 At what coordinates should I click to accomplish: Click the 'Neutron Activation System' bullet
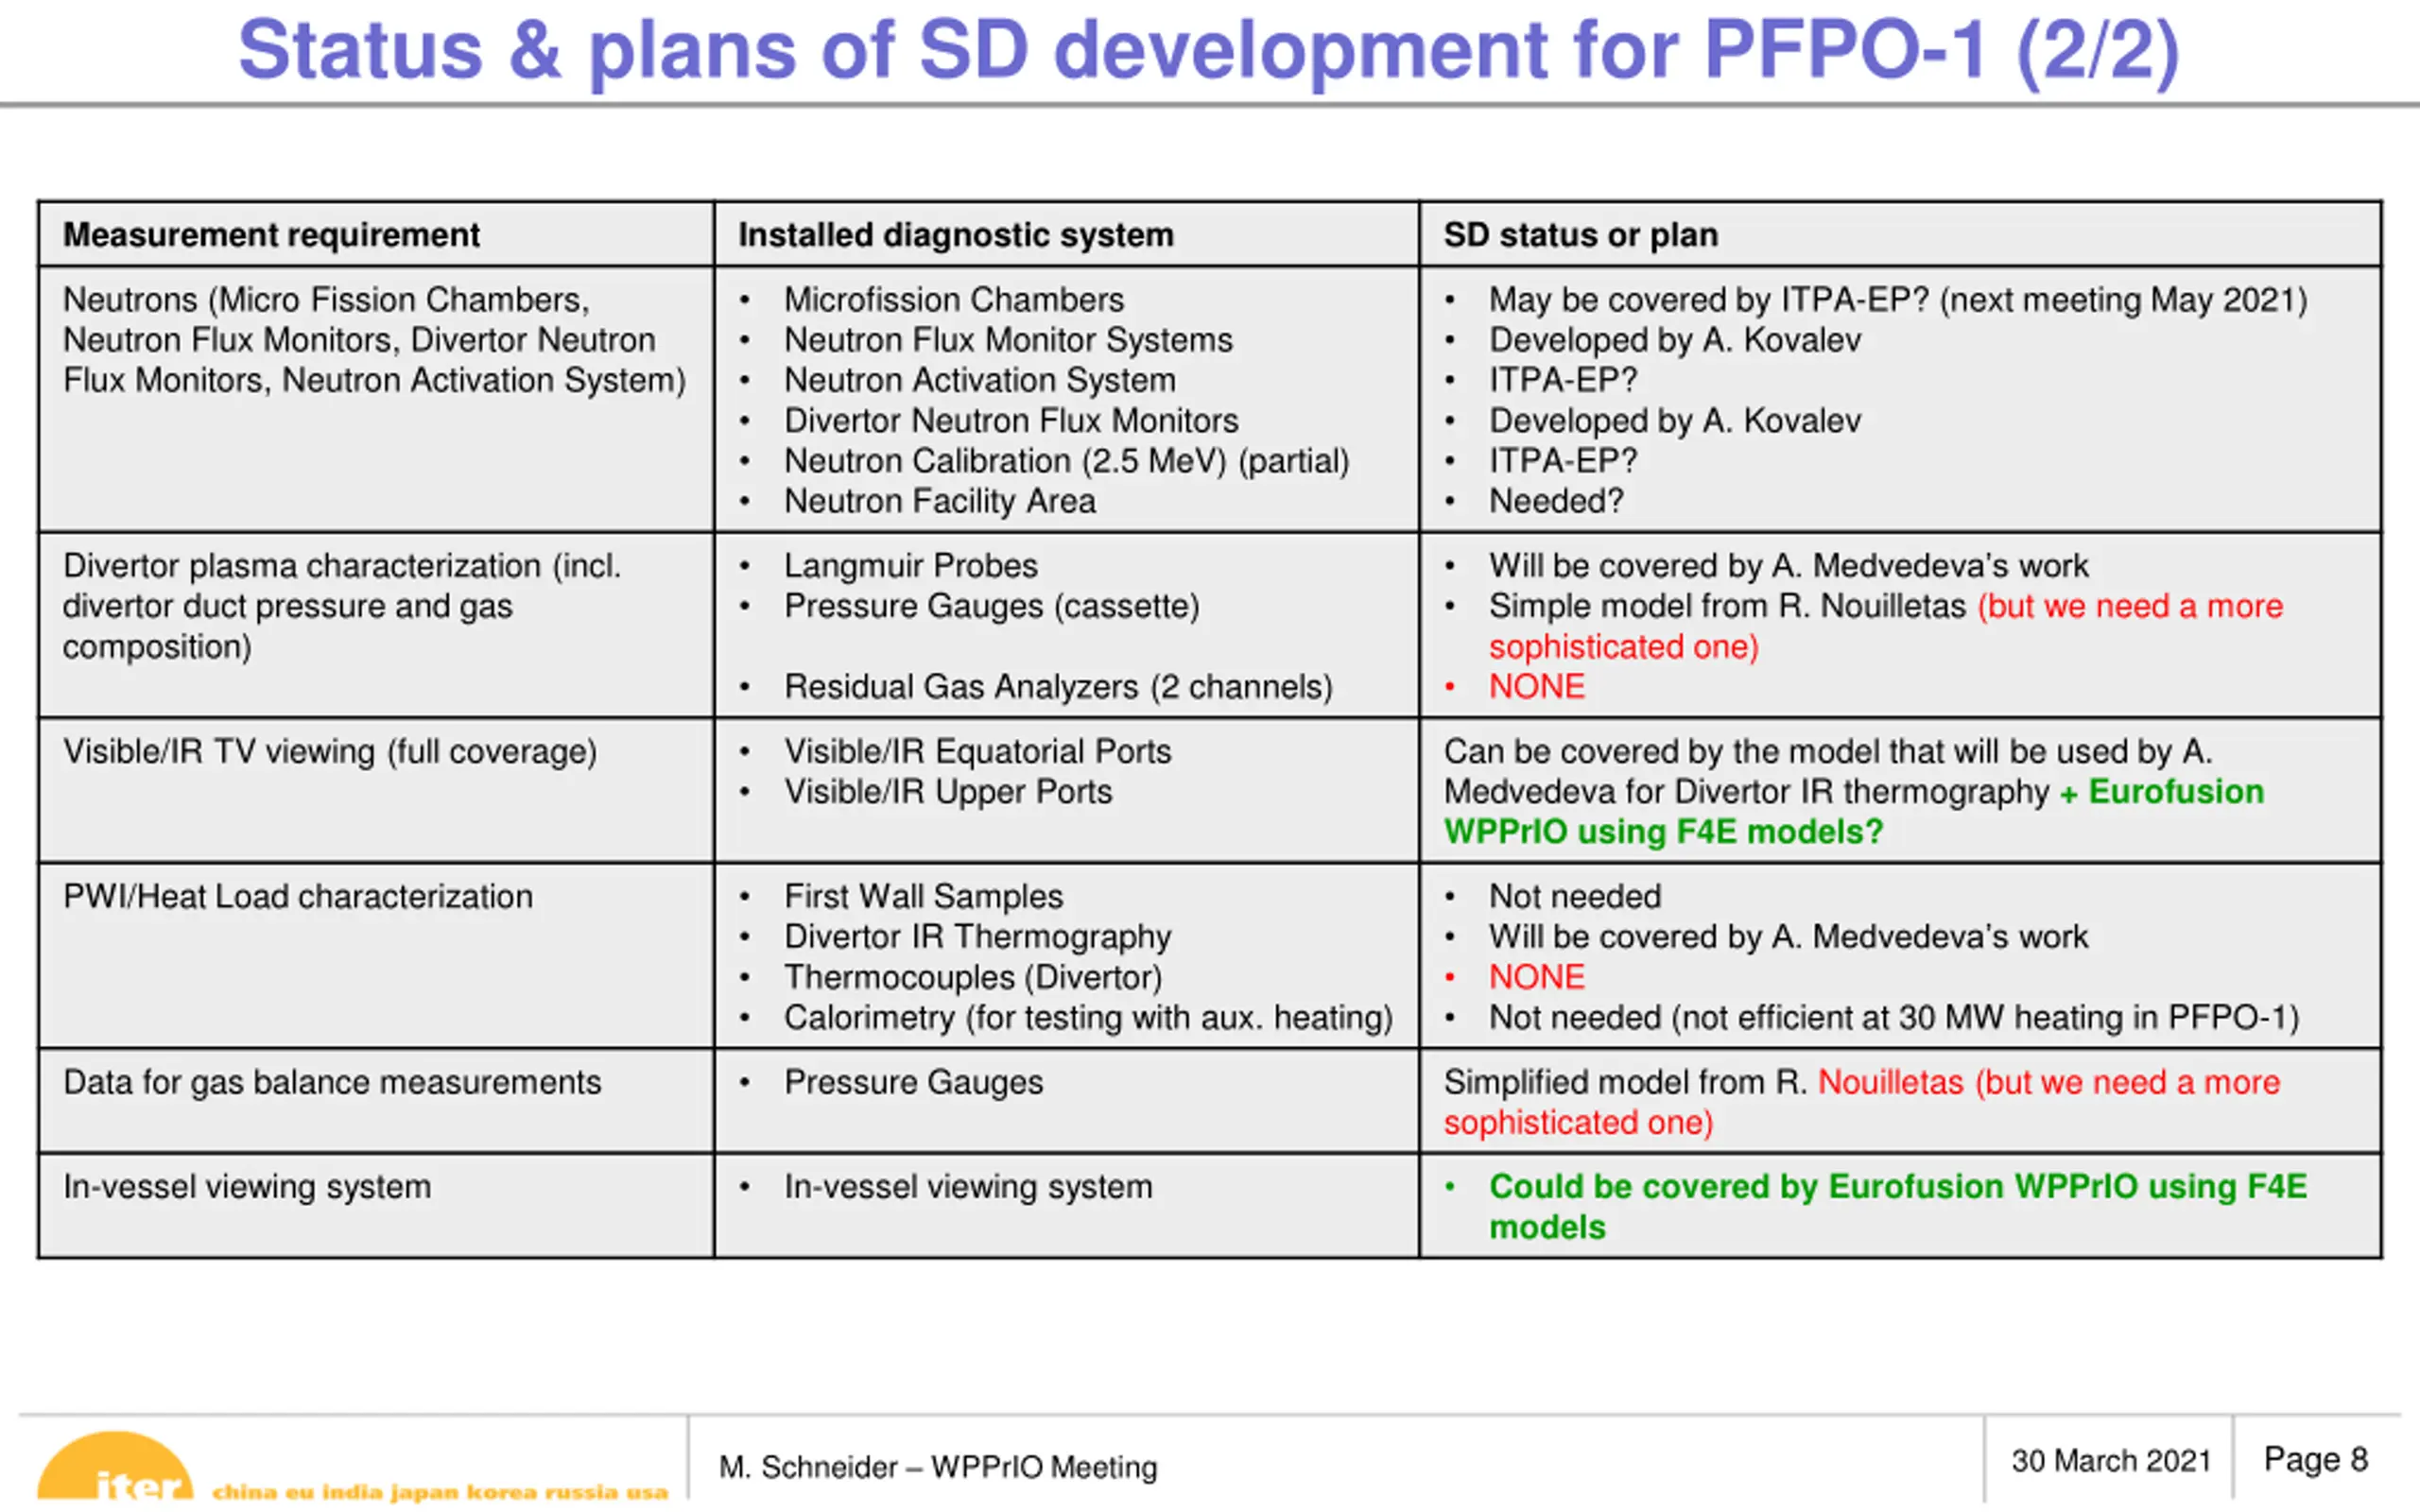tap(979, 380)
